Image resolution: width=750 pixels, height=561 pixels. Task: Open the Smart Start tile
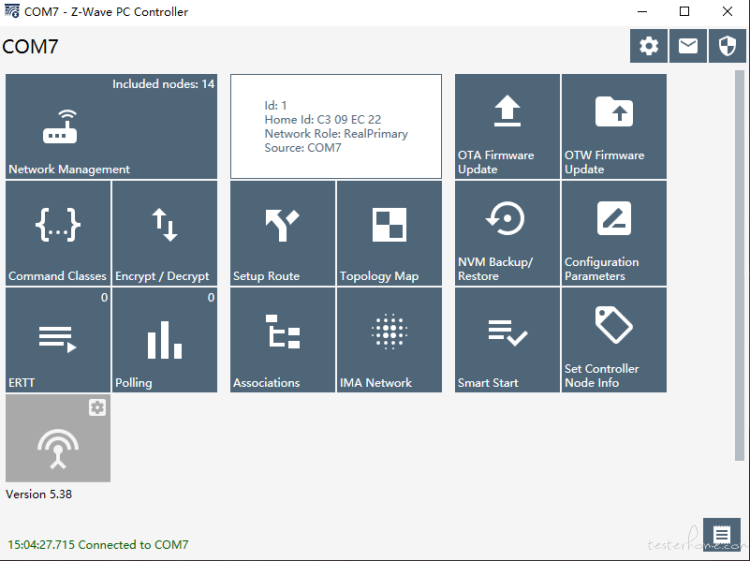coord(507,340)
